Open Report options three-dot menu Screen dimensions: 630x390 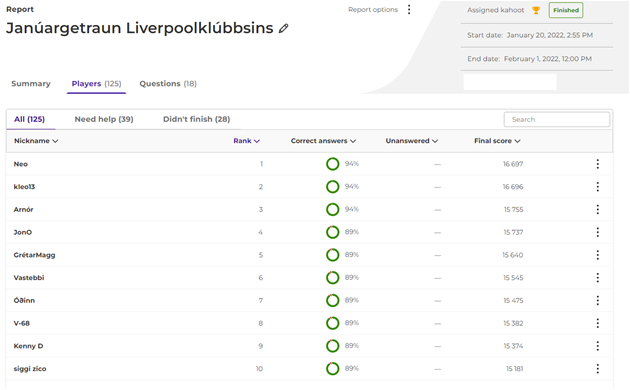tap(409, 10)
